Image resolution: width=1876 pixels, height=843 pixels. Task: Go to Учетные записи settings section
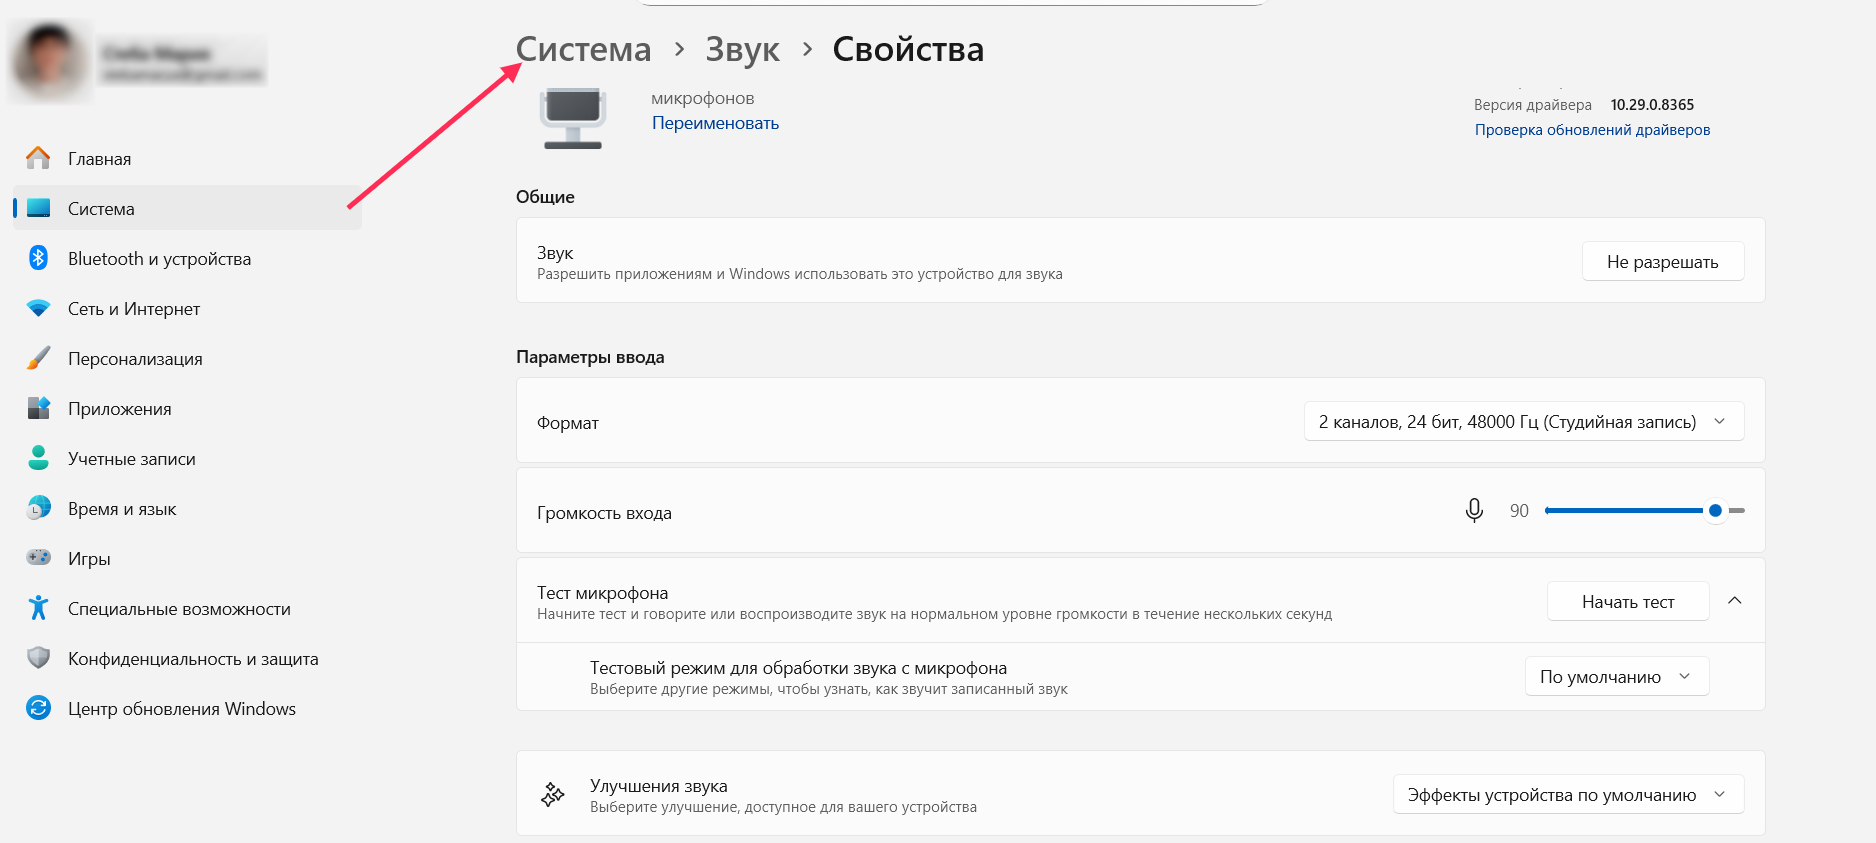(131, 459)
